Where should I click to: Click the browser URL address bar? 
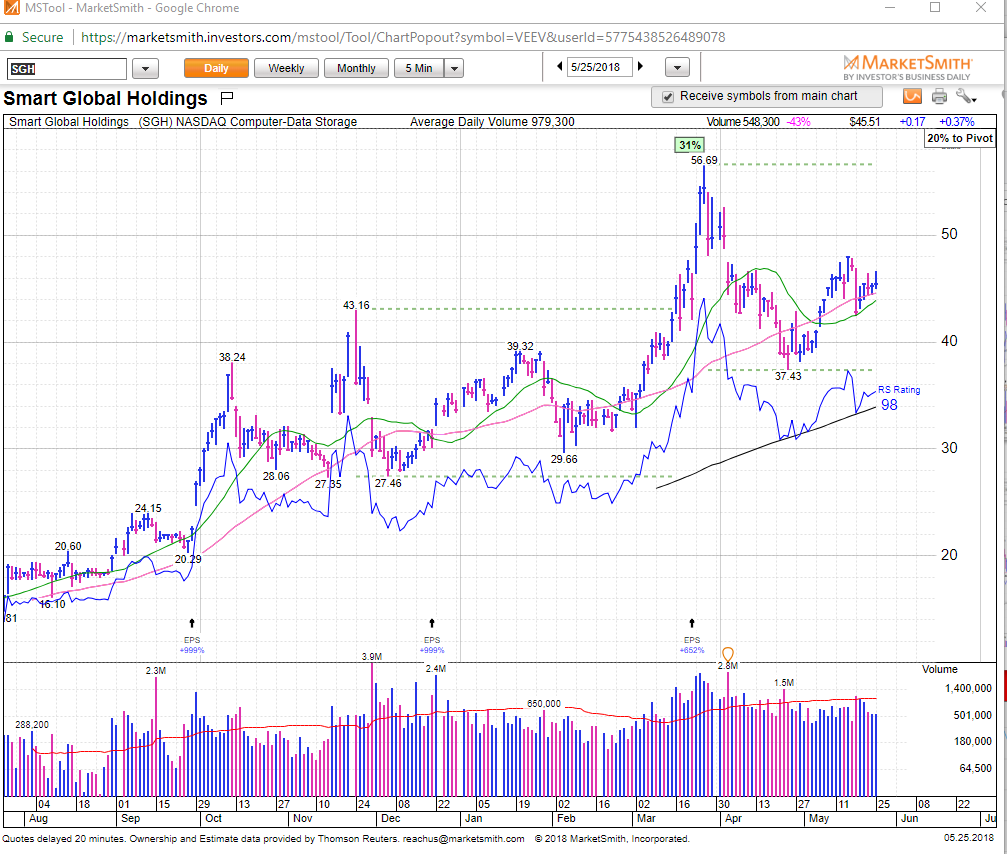click(x=403, y=37)
